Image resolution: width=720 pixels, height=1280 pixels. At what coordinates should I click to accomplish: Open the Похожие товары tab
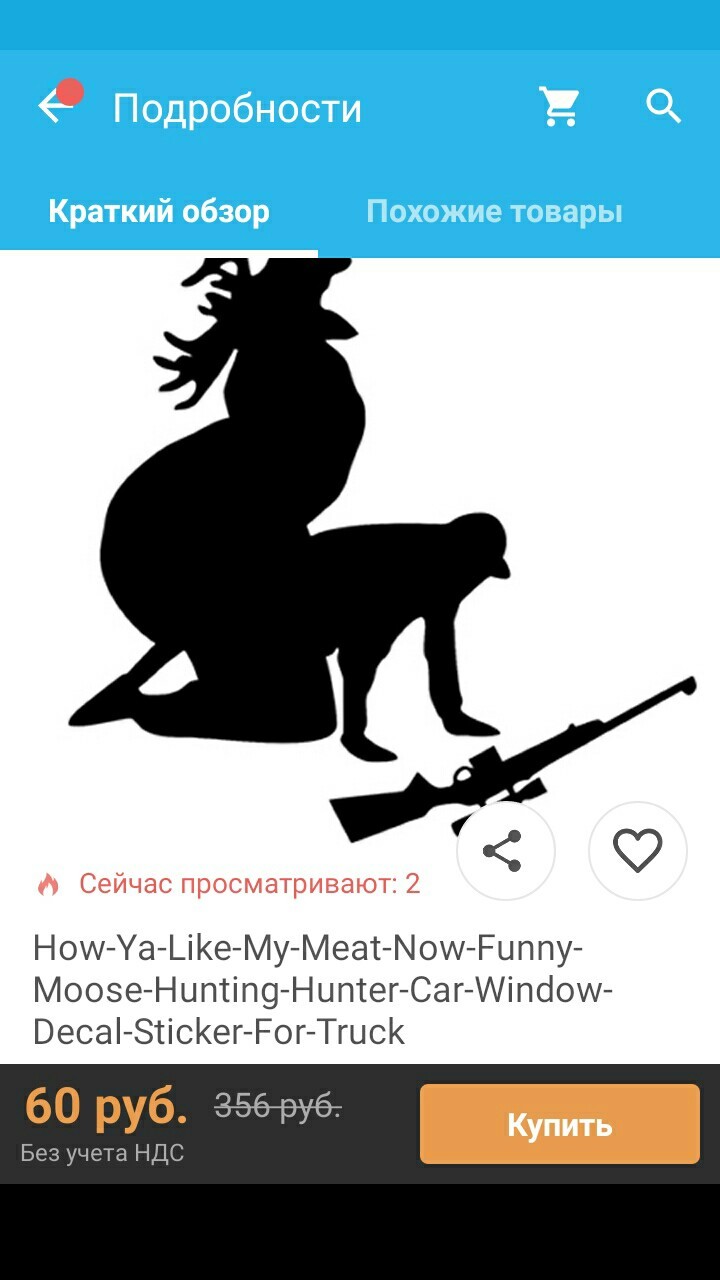[494, 212]
